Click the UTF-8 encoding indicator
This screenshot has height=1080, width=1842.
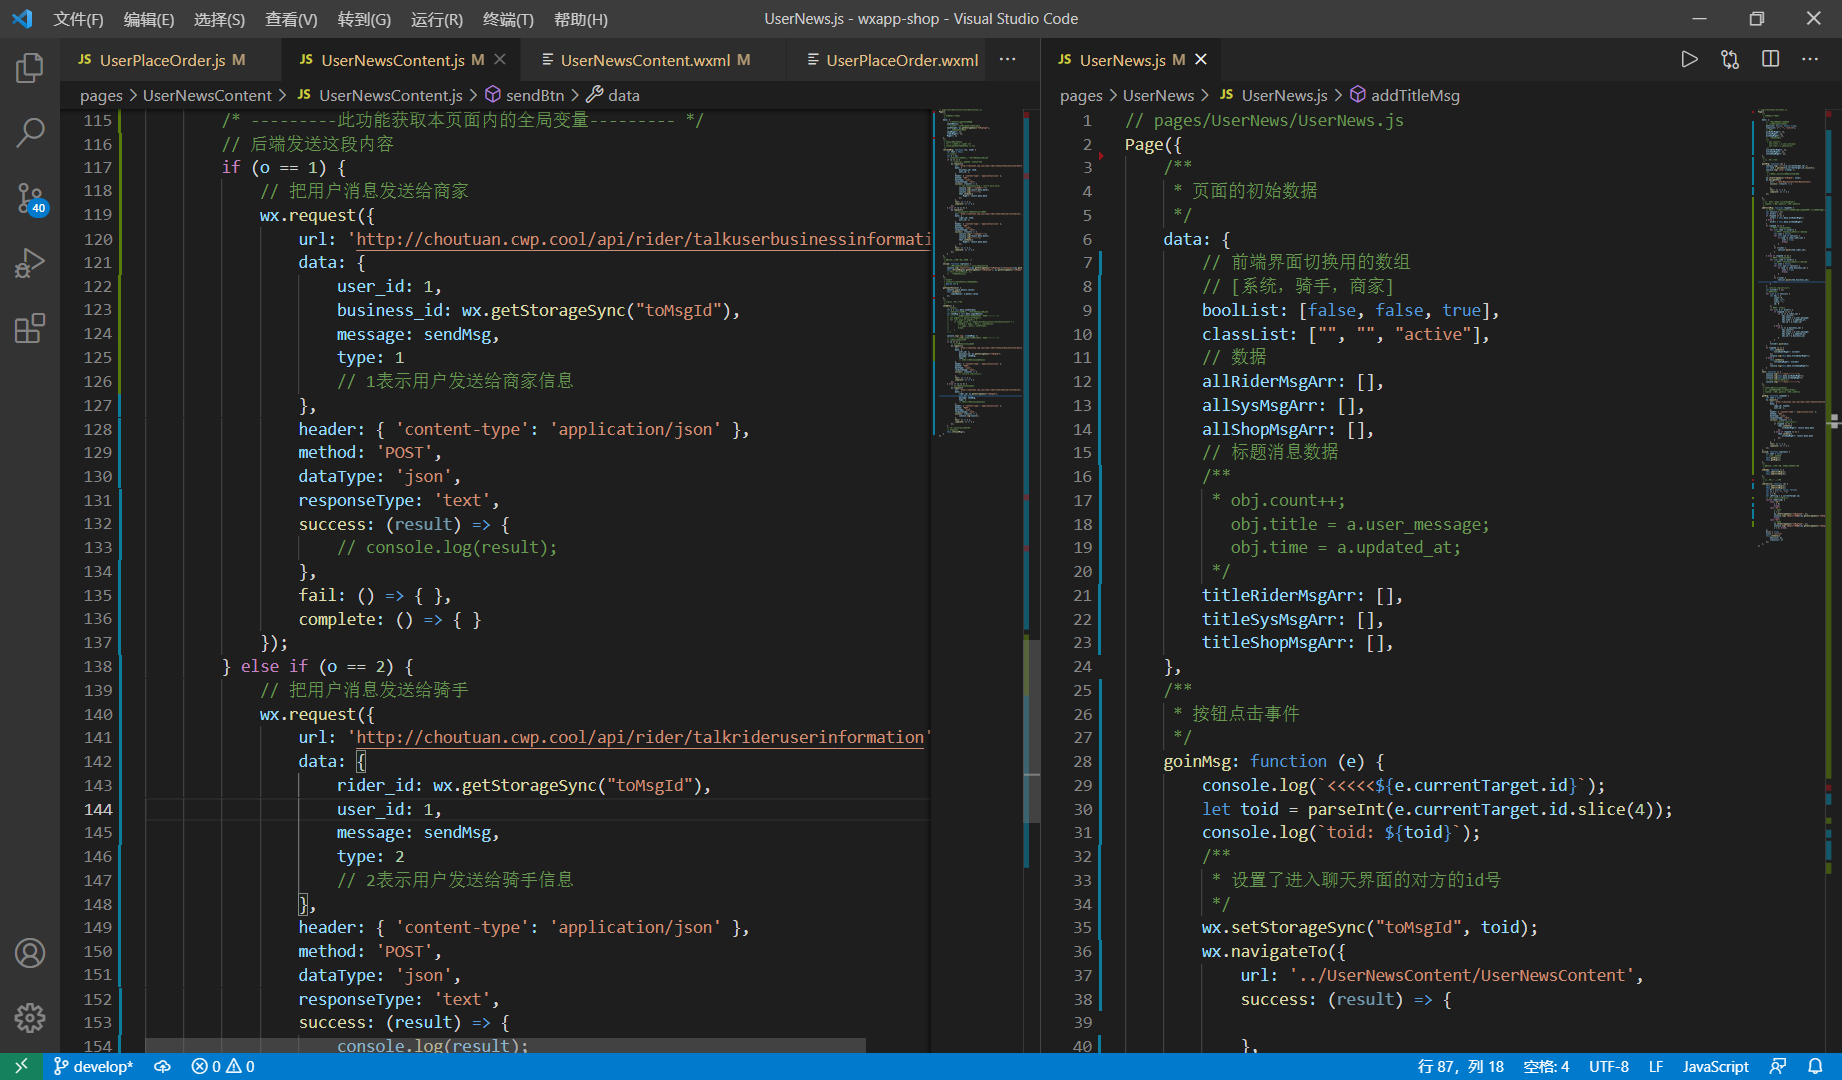point(1609,1067)
